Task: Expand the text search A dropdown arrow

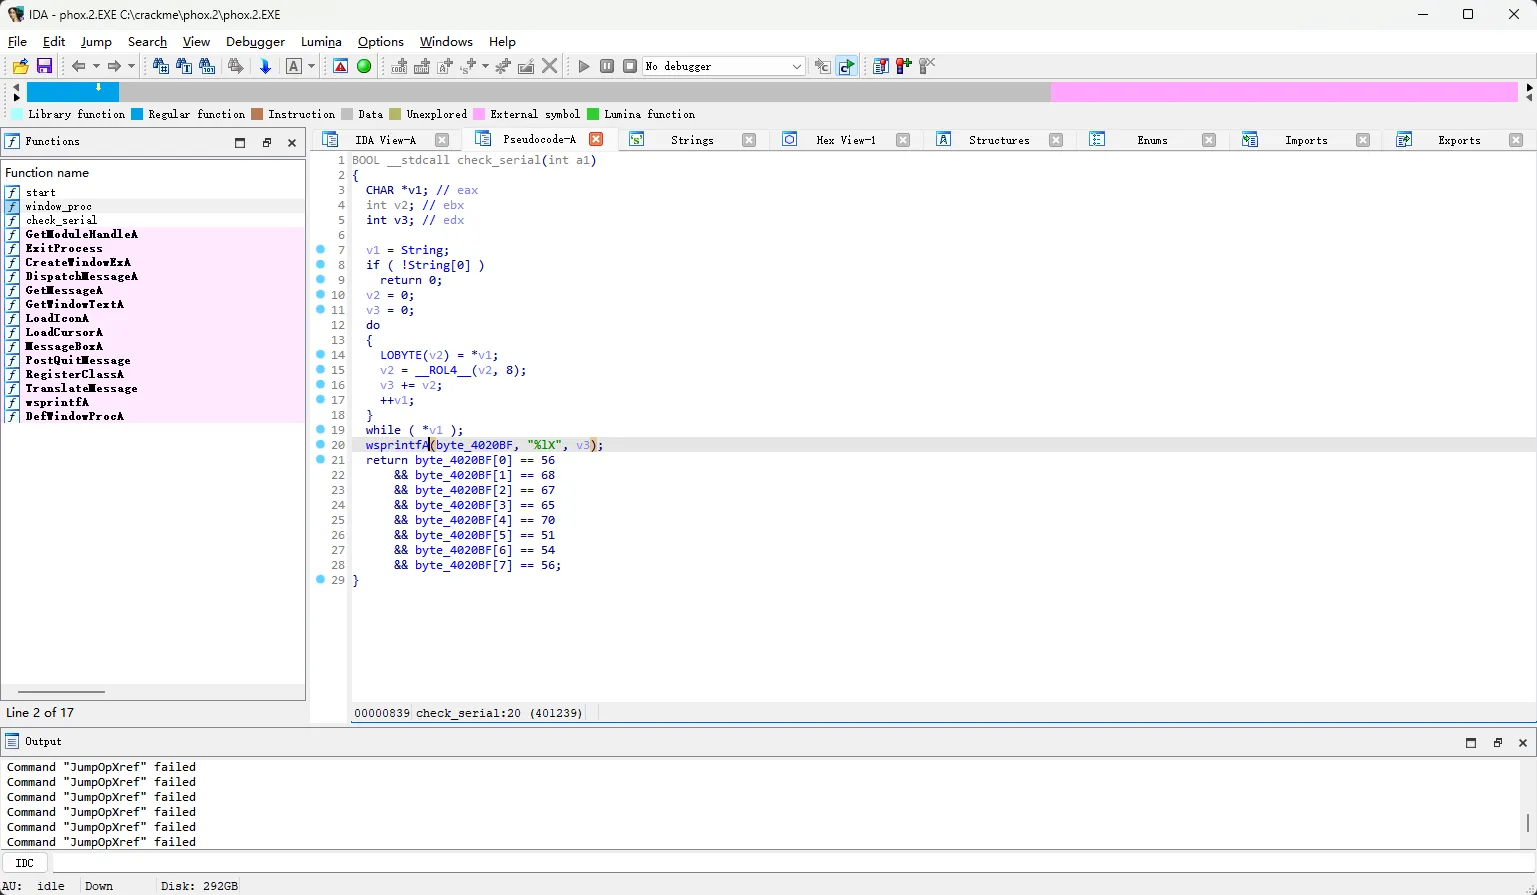Action: 312,66
